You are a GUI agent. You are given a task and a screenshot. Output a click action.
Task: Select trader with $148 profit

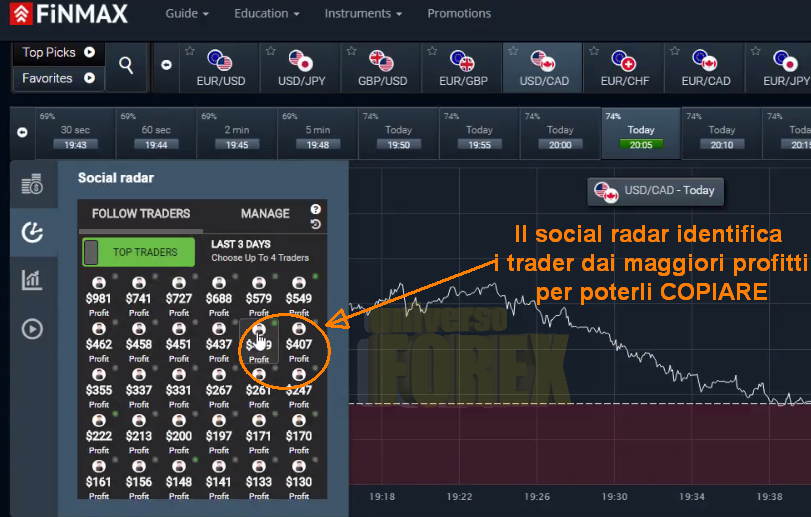(178, 480)
